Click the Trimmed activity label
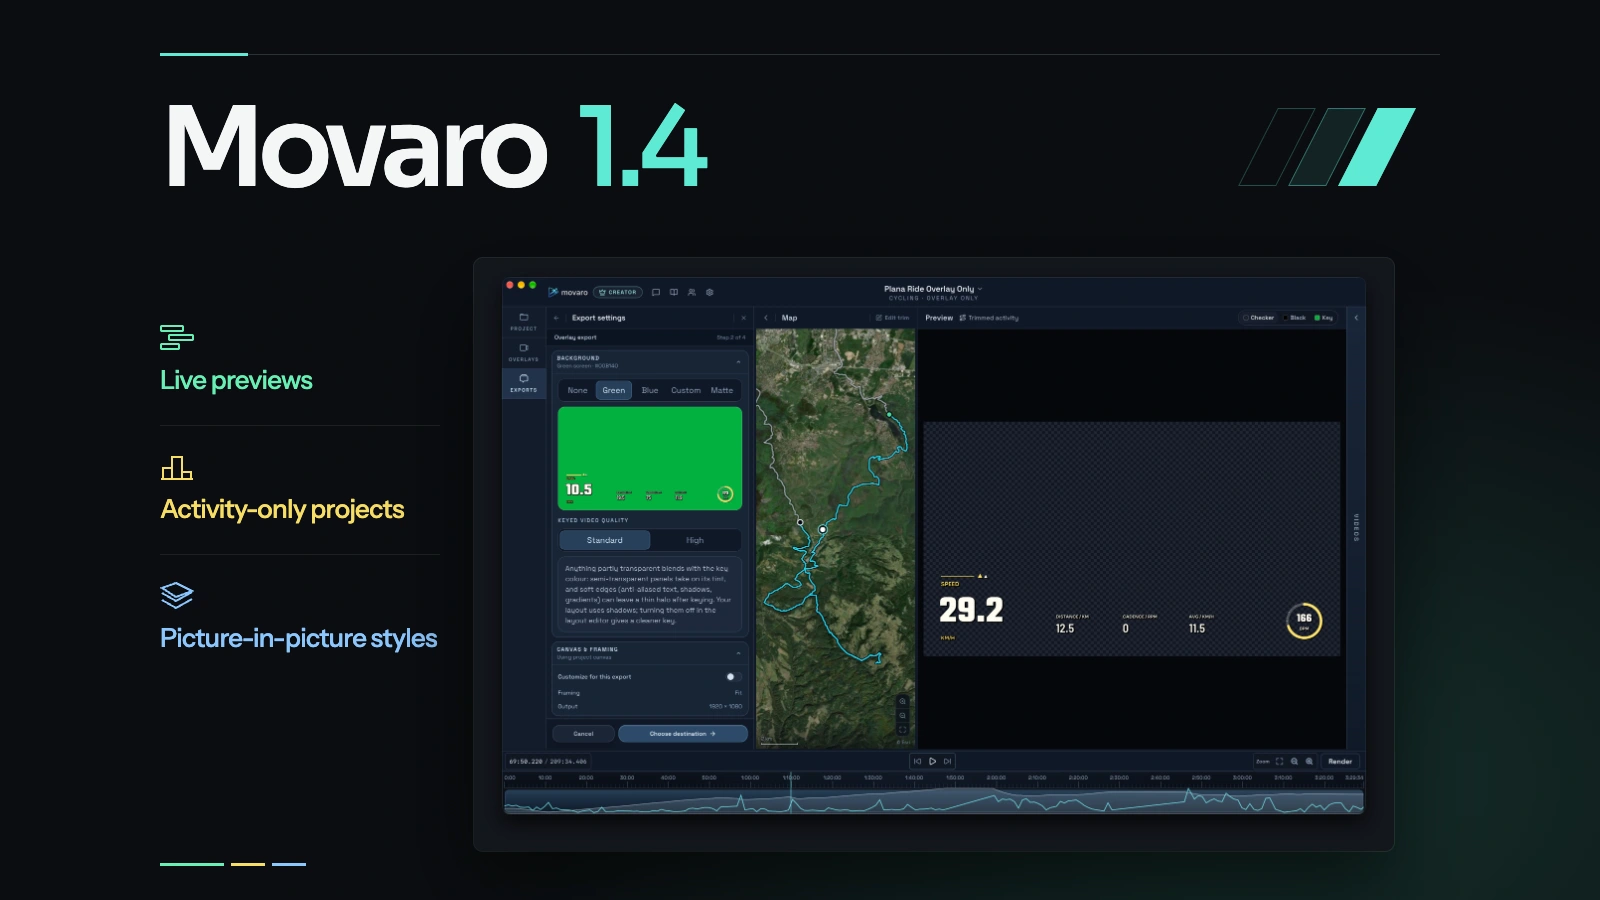 point(989,318)
